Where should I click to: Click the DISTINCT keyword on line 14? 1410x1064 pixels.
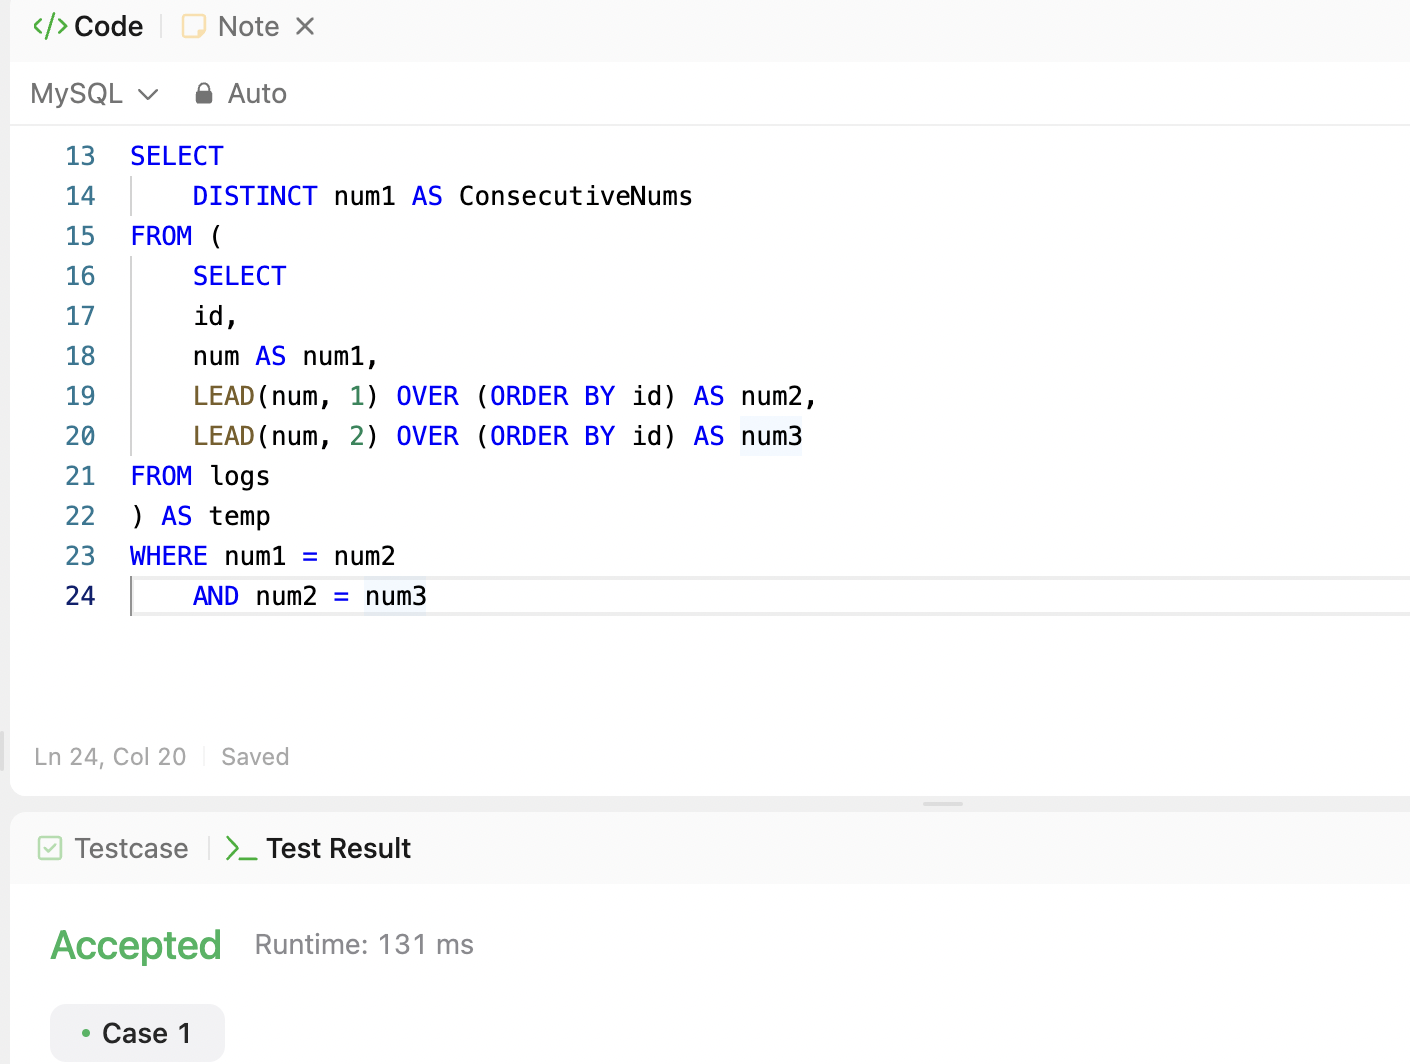pyautogui.click(x=255, y=196)
